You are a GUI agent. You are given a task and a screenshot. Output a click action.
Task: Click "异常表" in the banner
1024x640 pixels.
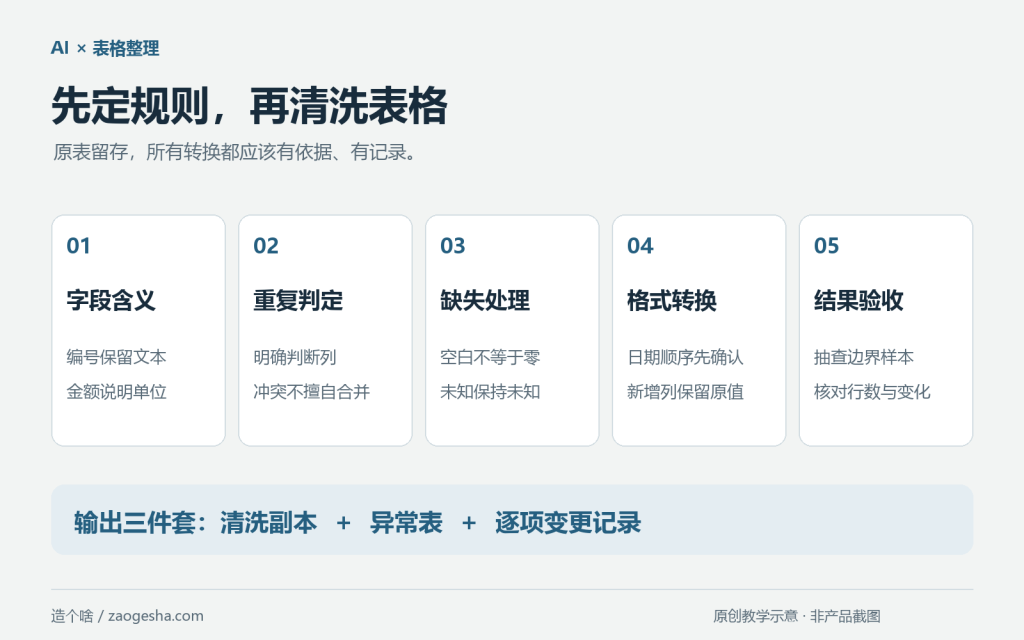click(x=406, y=522)
